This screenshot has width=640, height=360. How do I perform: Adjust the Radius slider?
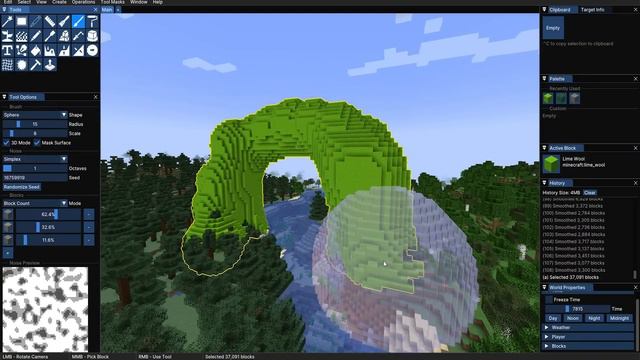(35, 124)
